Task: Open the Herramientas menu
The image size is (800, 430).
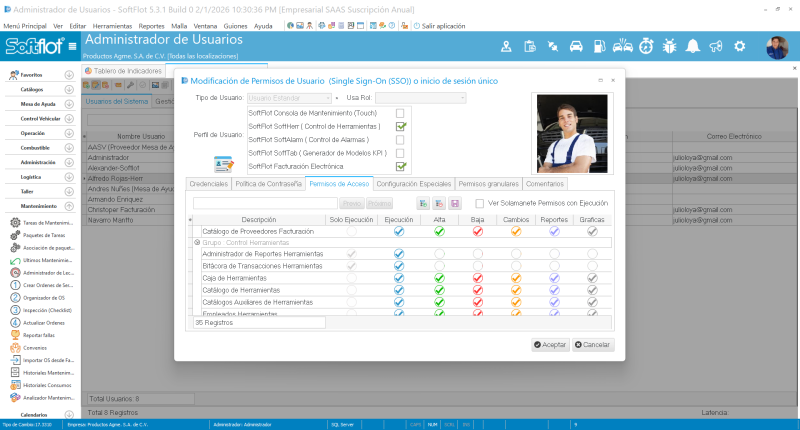Action: 112,26
